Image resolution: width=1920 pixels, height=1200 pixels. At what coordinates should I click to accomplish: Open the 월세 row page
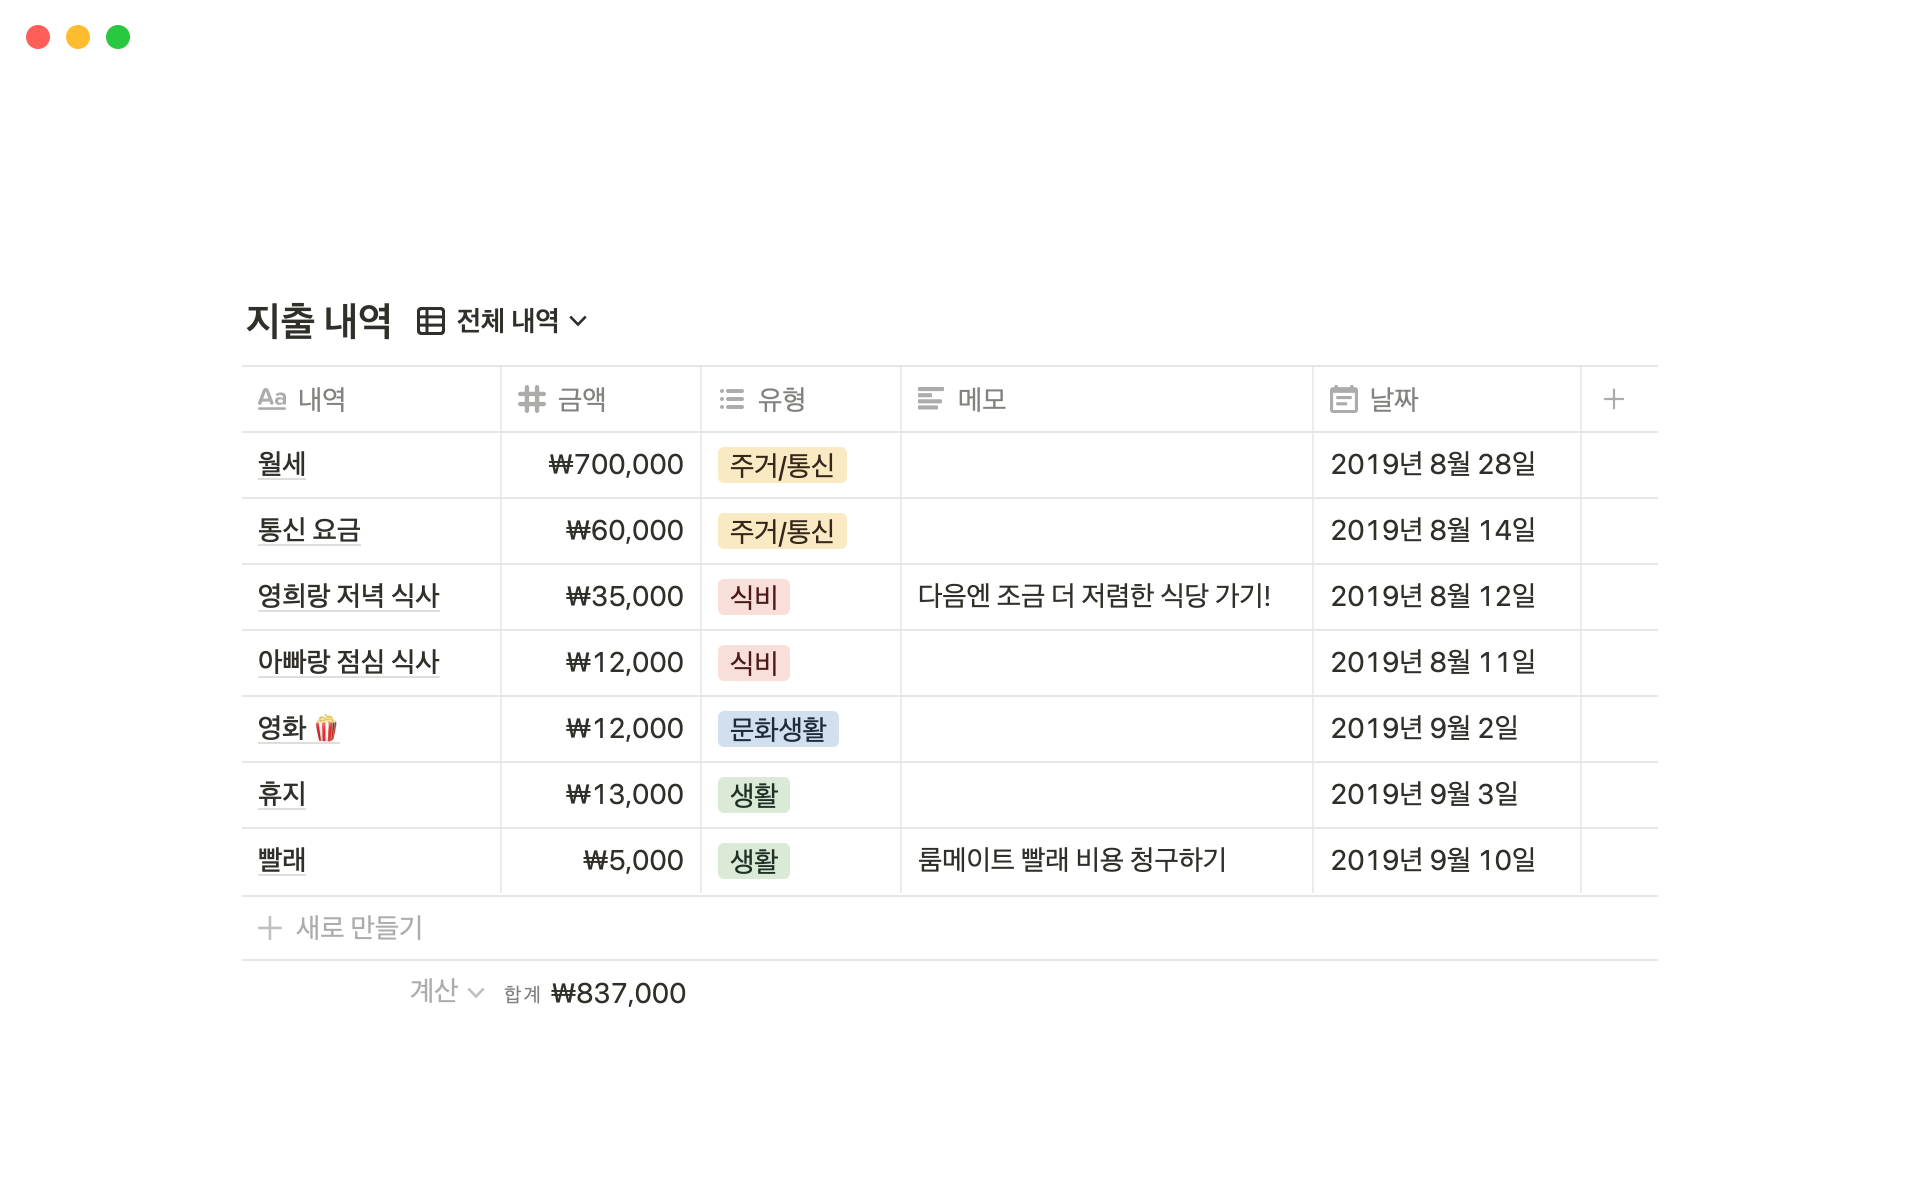pos(282,464)
